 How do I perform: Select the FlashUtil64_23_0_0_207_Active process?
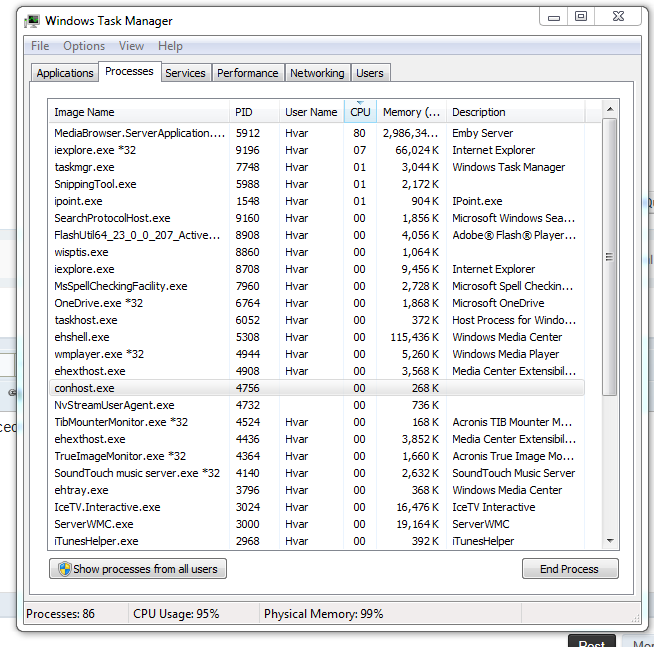[x=317, y=235]
